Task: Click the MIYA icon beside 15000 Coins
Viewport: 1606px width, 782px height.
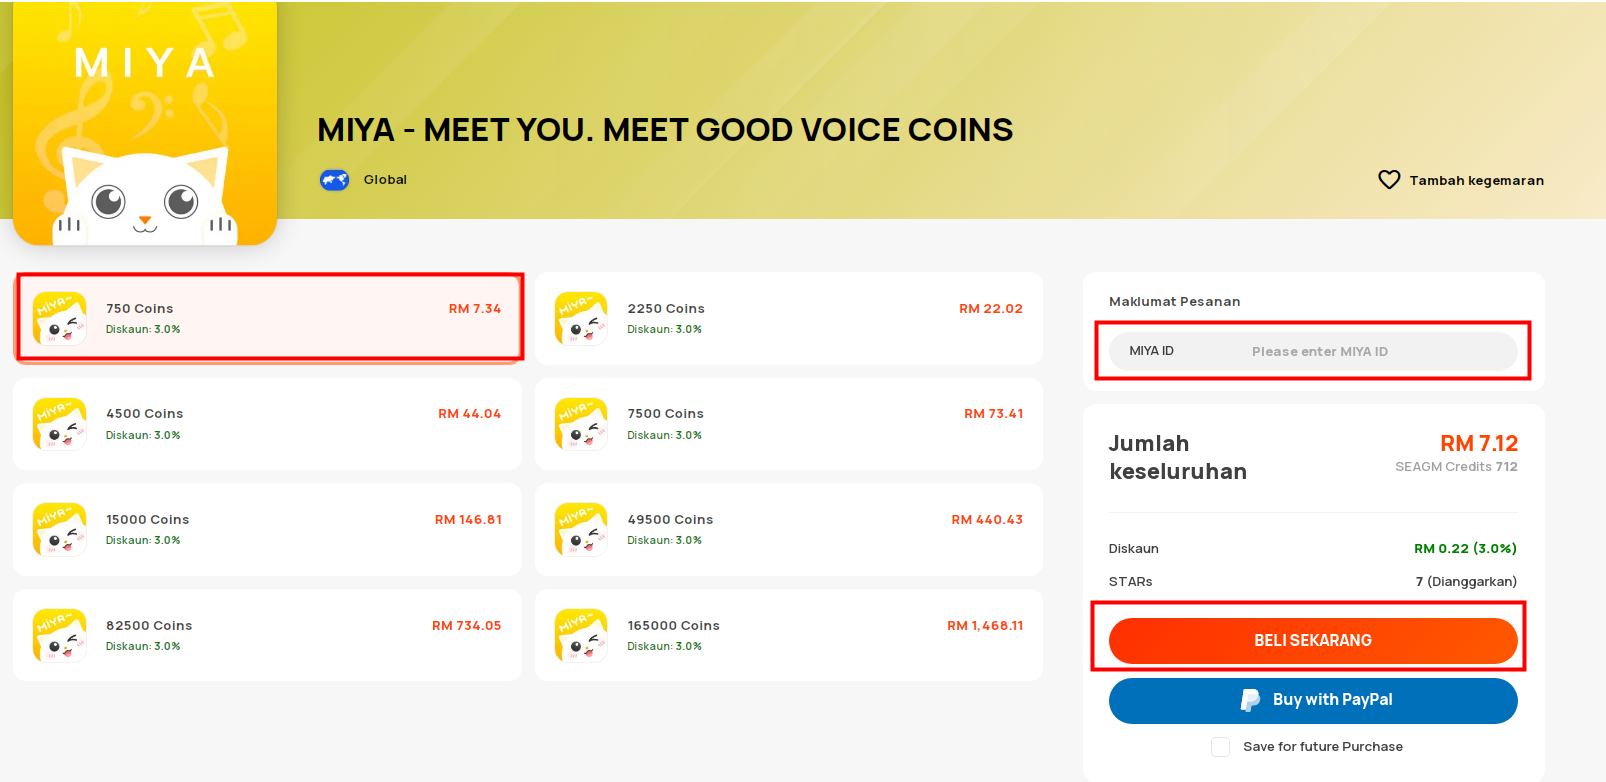Action: [60, 529]
